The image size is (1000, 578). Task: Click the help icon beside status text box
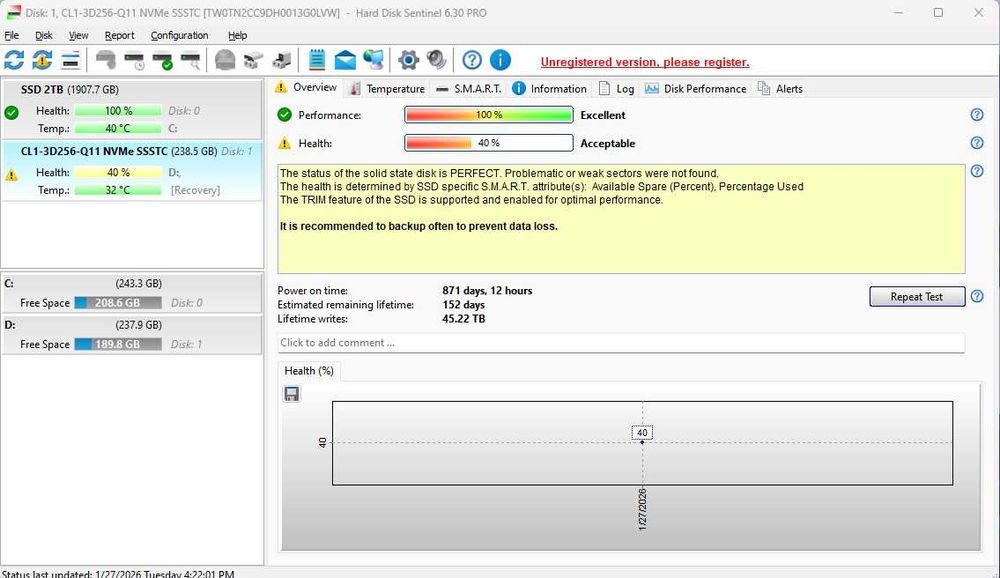pyautogui.click(x=976, y=171)
